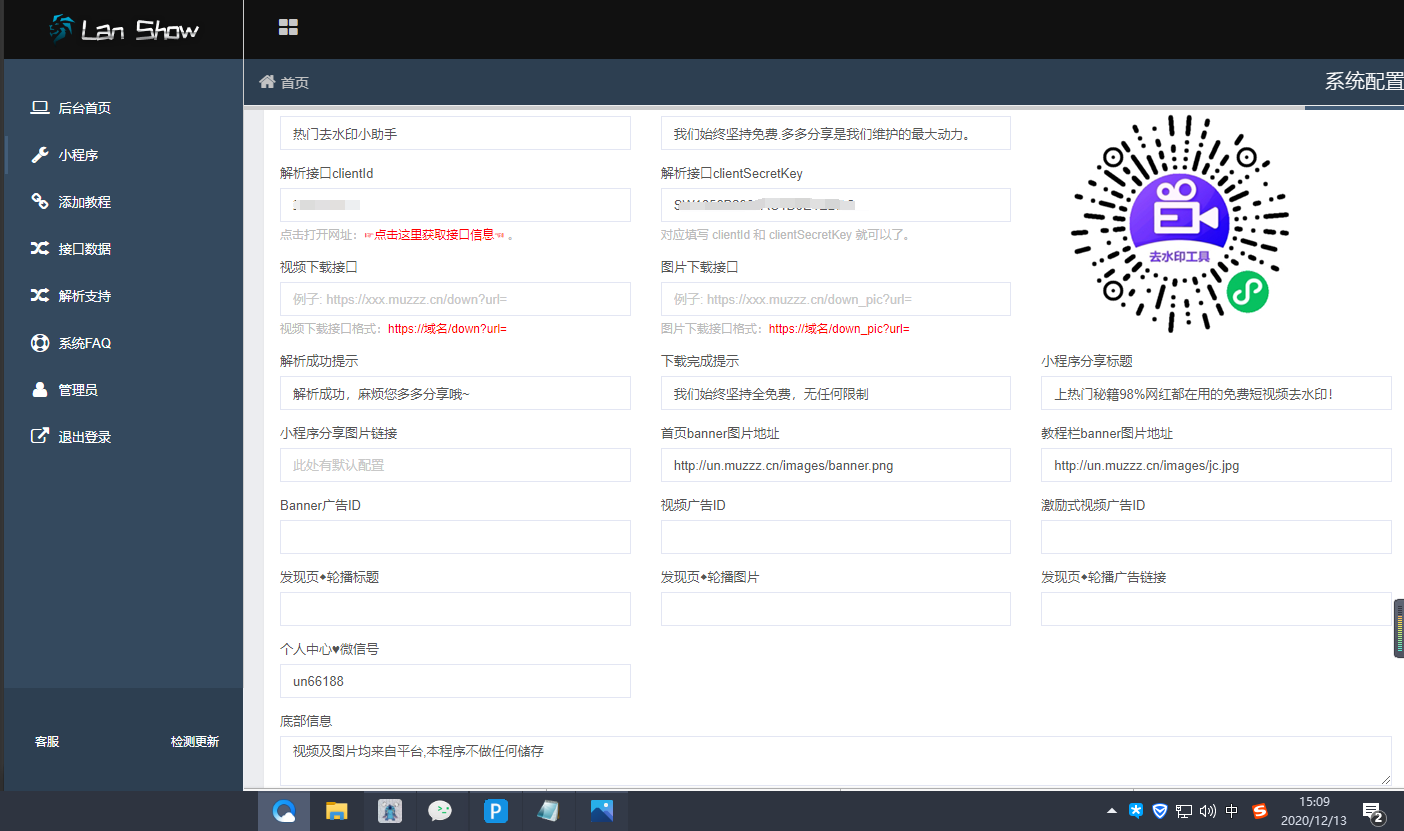This screenshot has width=1404, height=831.
Task: Click the Banner广告ID input field
Action: (x=455, y=537)
